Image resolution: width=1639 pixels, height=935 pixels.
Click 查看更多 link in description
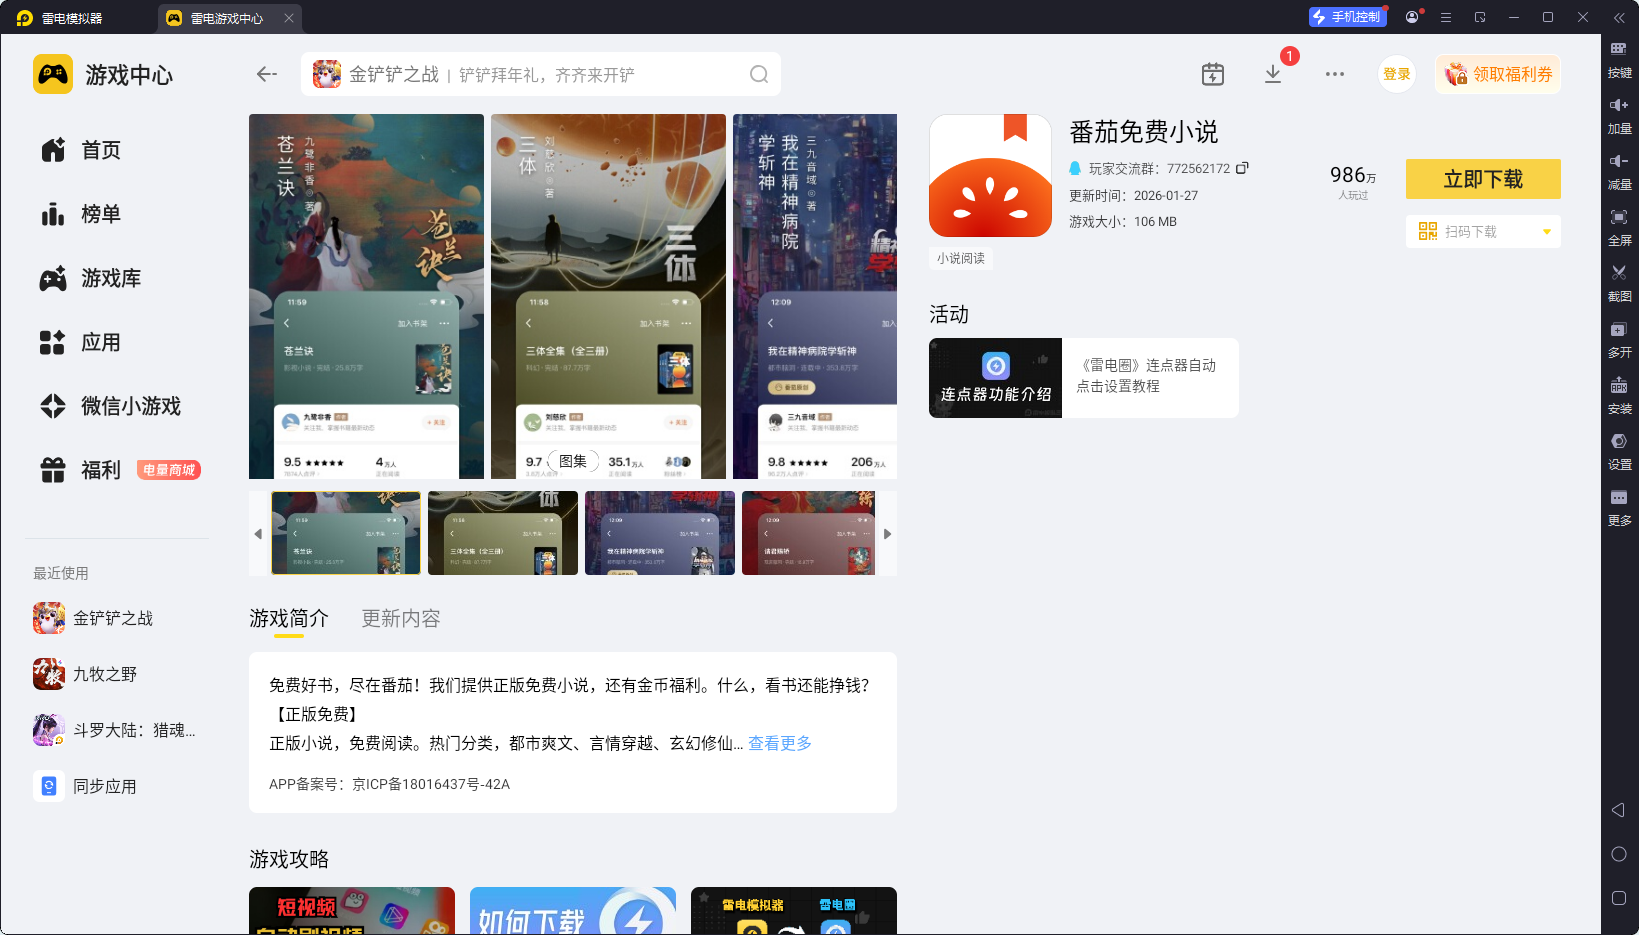pos(780,743)
